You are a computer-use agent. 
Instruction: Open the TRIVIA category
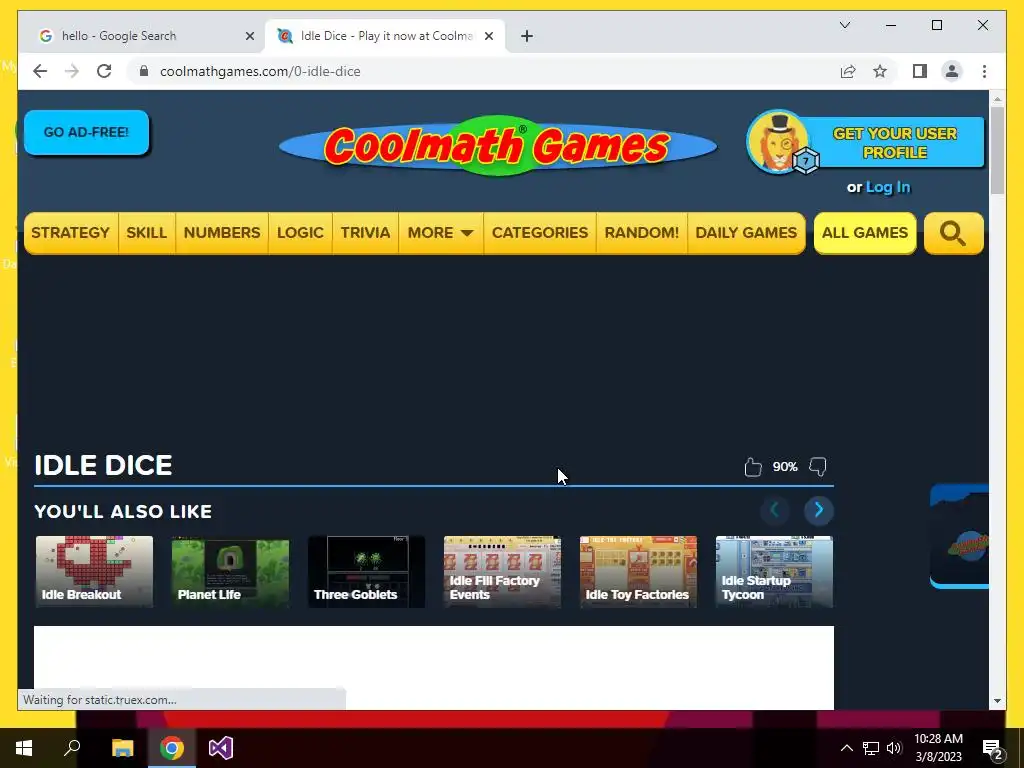point(365,233)
